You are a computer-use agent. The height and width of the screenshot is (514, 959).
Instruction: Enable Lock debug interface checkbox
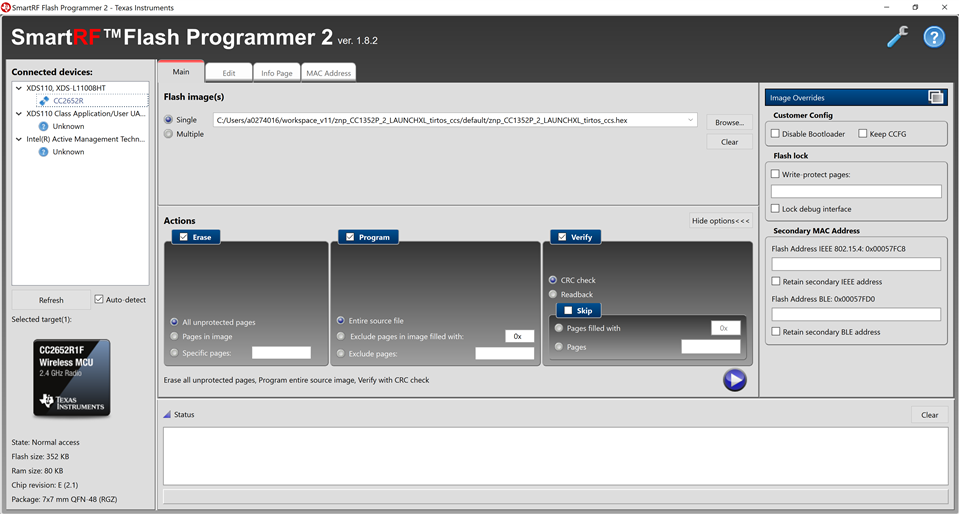coord(776,209)
